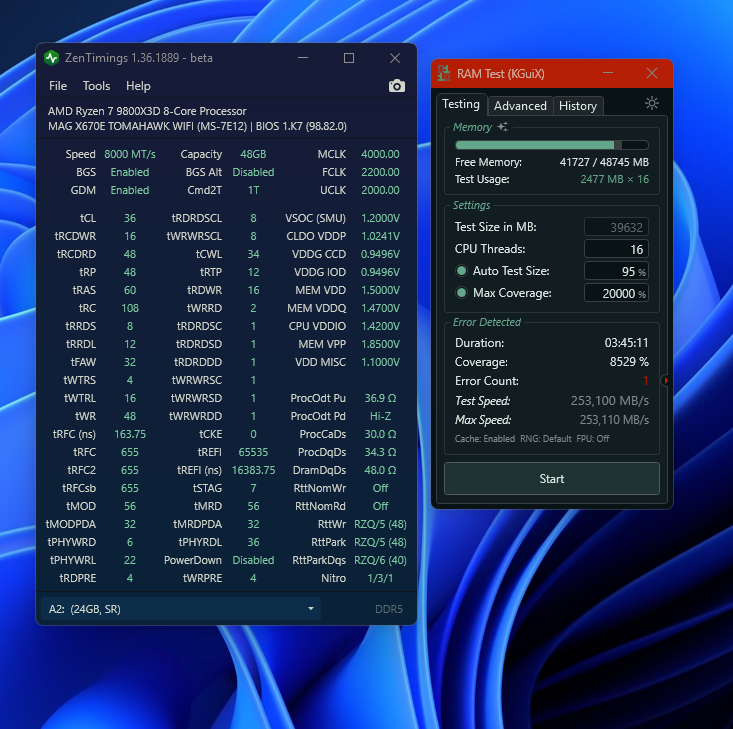Click the Capacity value 48GB
This screenshot has width=733, height=729.
coord(253,154)
